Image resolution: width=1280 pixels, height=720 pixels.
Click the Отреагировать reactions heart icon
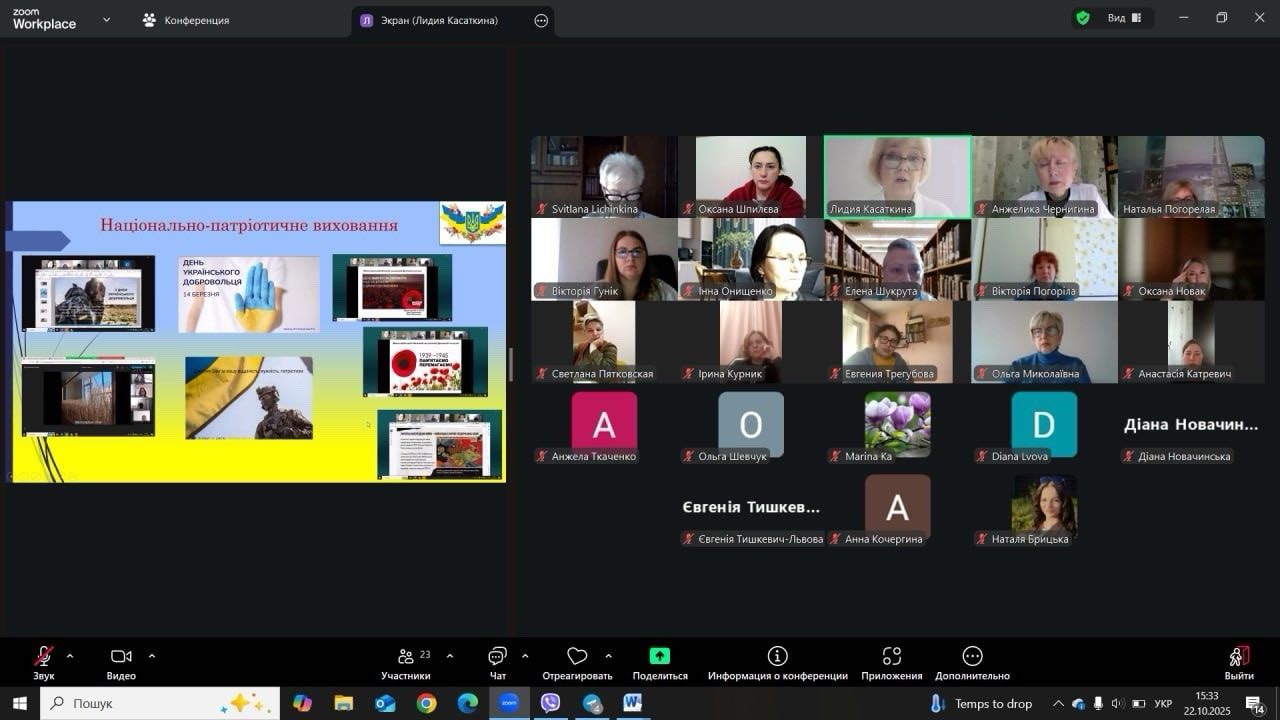tap(577, 663)
